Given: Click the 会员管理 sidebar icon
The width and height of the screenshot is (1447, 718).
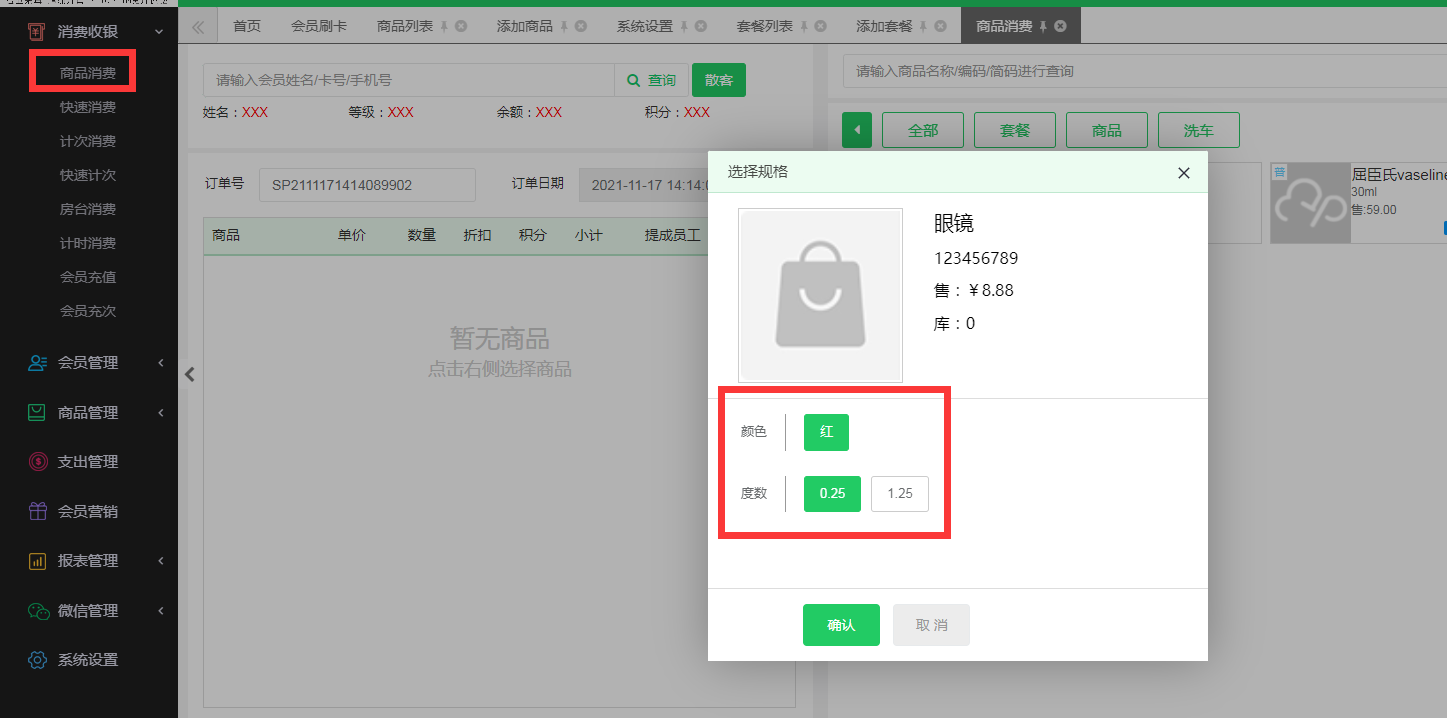Looking at the screenshot, I should pos(37,363).
